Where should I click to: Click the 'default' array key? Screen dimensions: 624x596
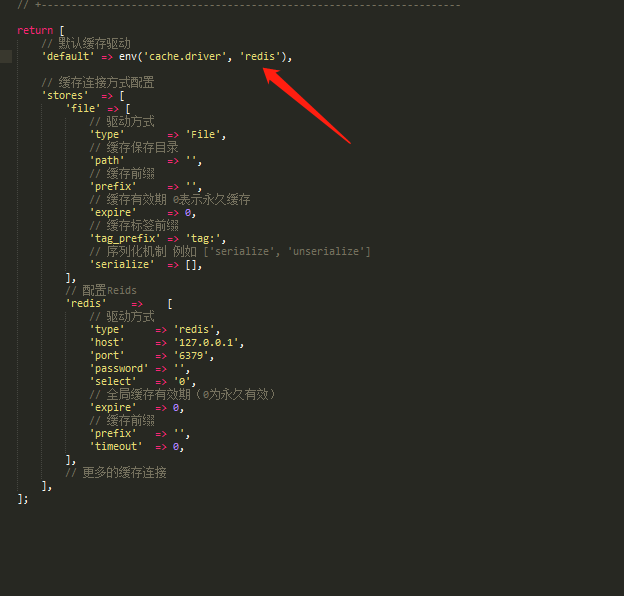(x=67, y=56)
